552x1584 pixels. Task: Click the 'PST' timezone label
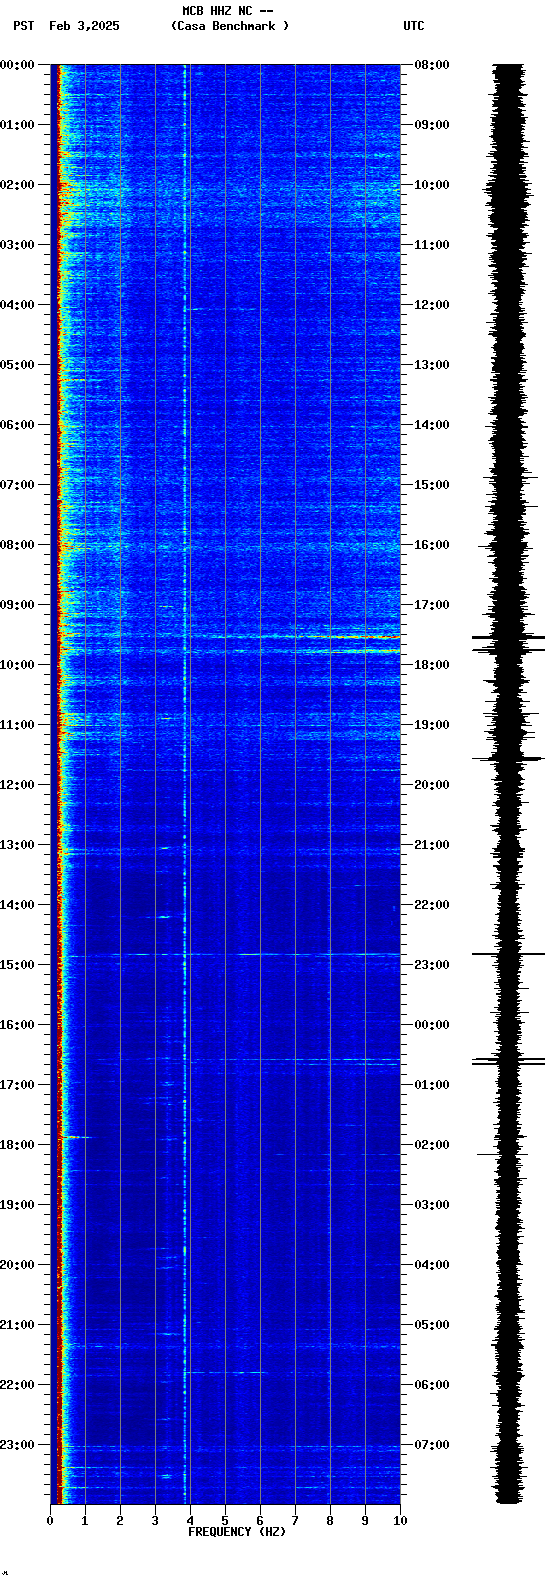pyautogui.click(x=24, y=26)
